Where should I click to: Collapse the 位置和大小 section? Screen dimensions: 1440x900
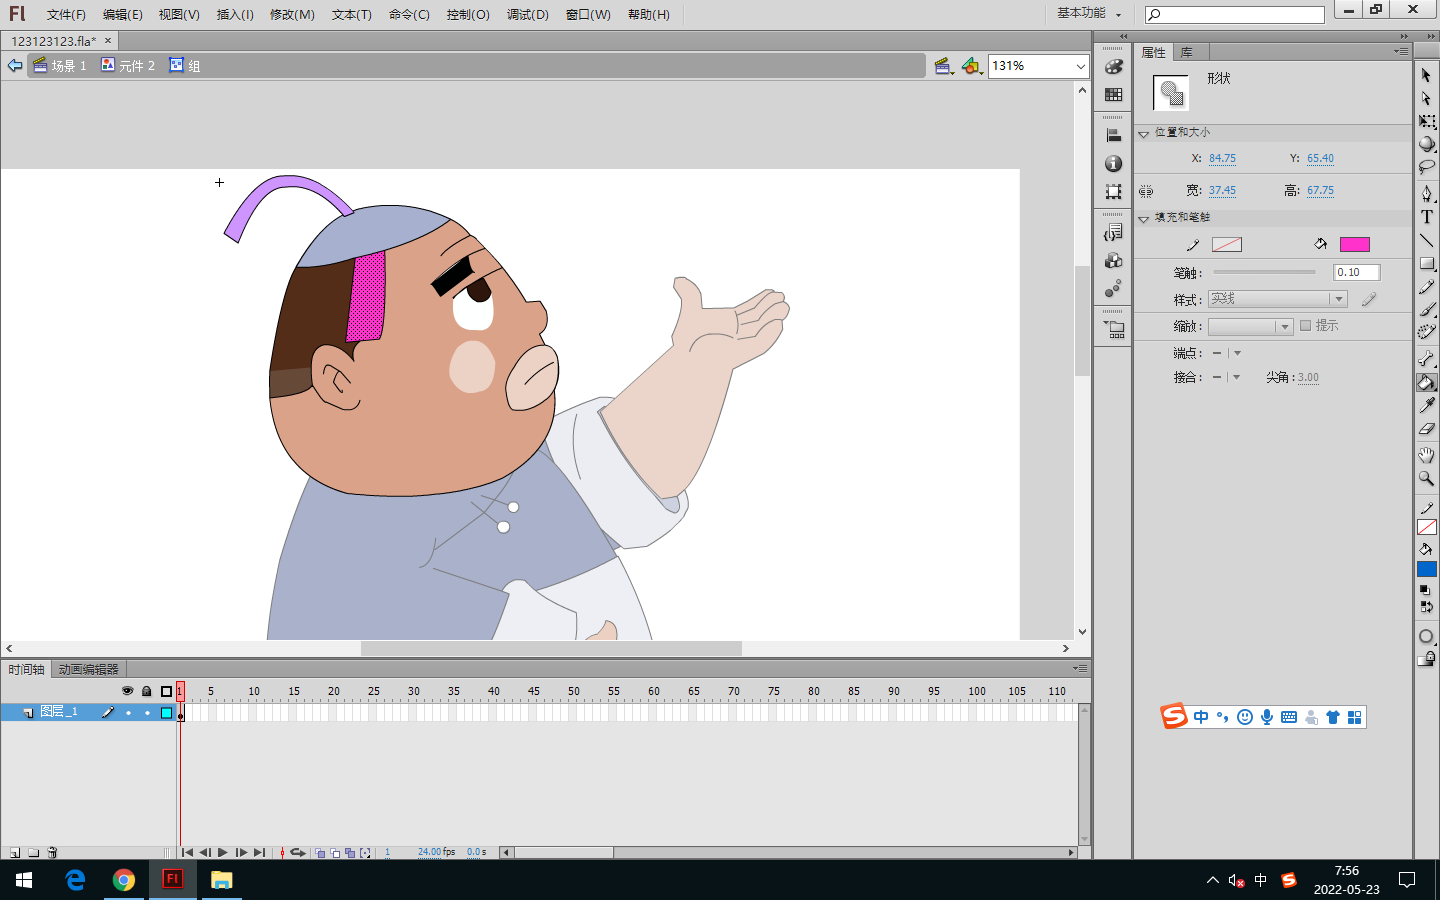pos(1144,133)
